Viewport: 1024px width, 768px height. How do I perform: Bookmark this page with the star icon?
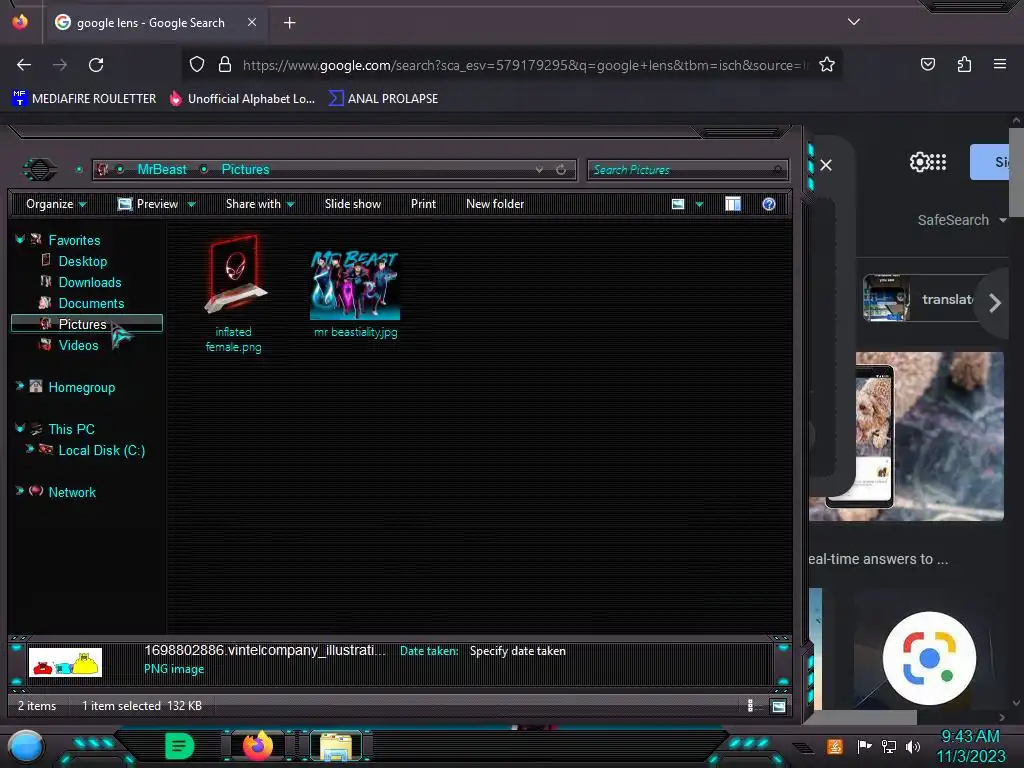pos(827,64)
